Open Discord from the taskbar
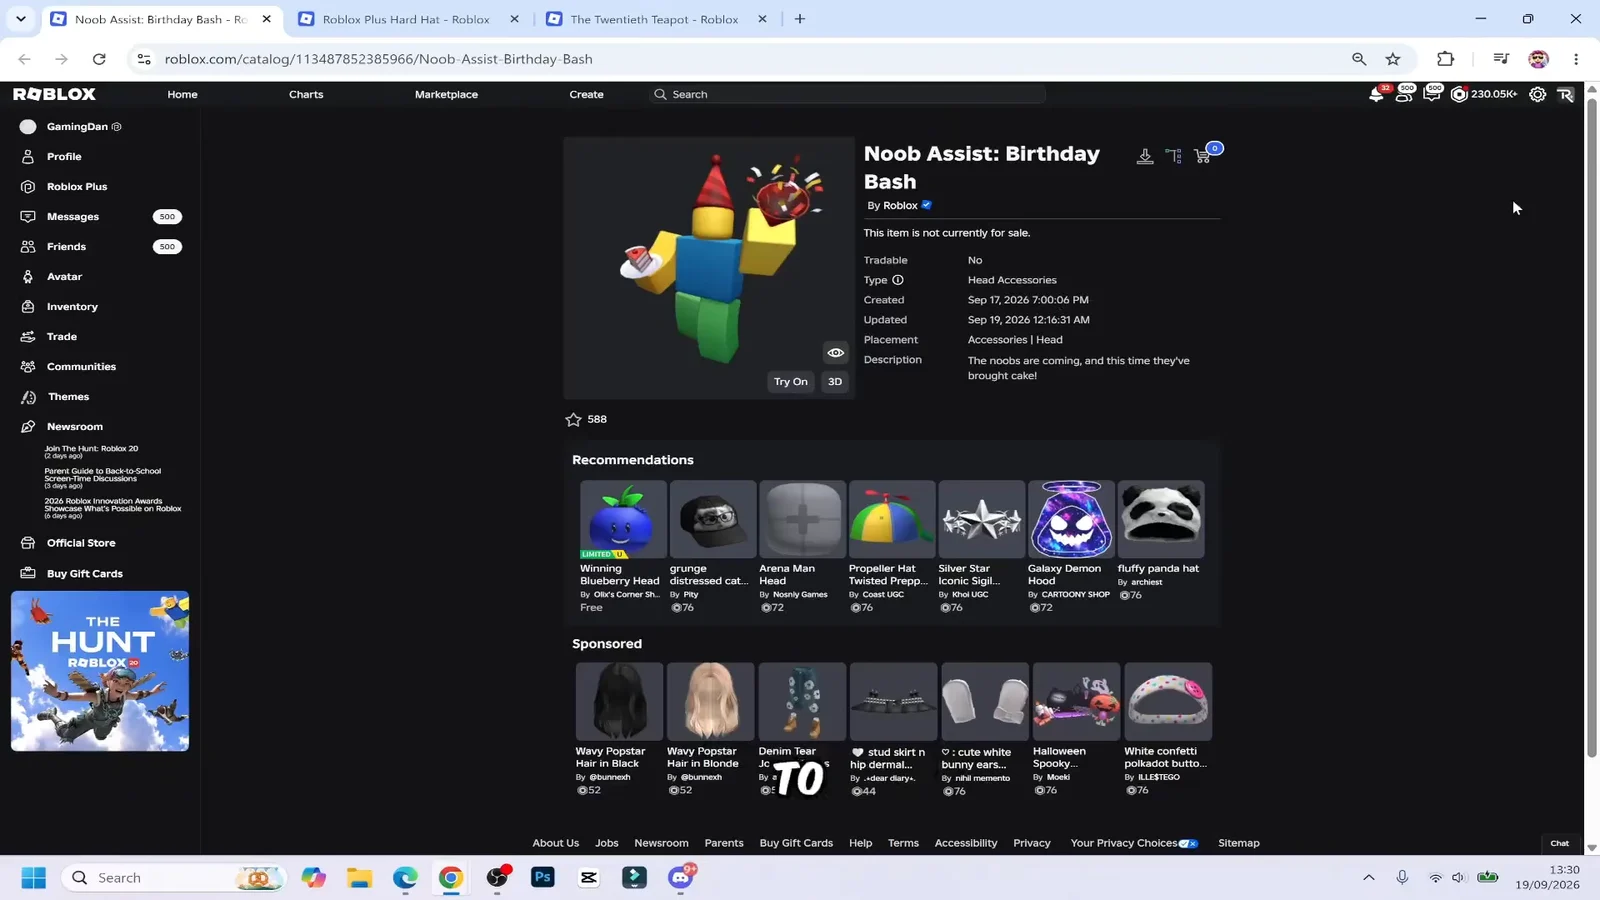The image size is (1600, 900). [681, 877]
